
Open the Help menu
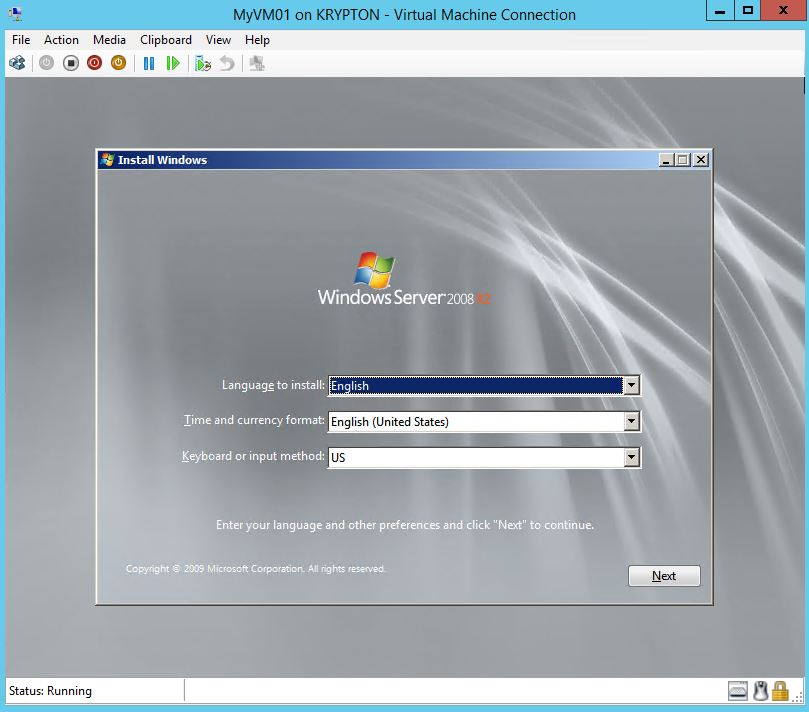click(x=257, y=40)
